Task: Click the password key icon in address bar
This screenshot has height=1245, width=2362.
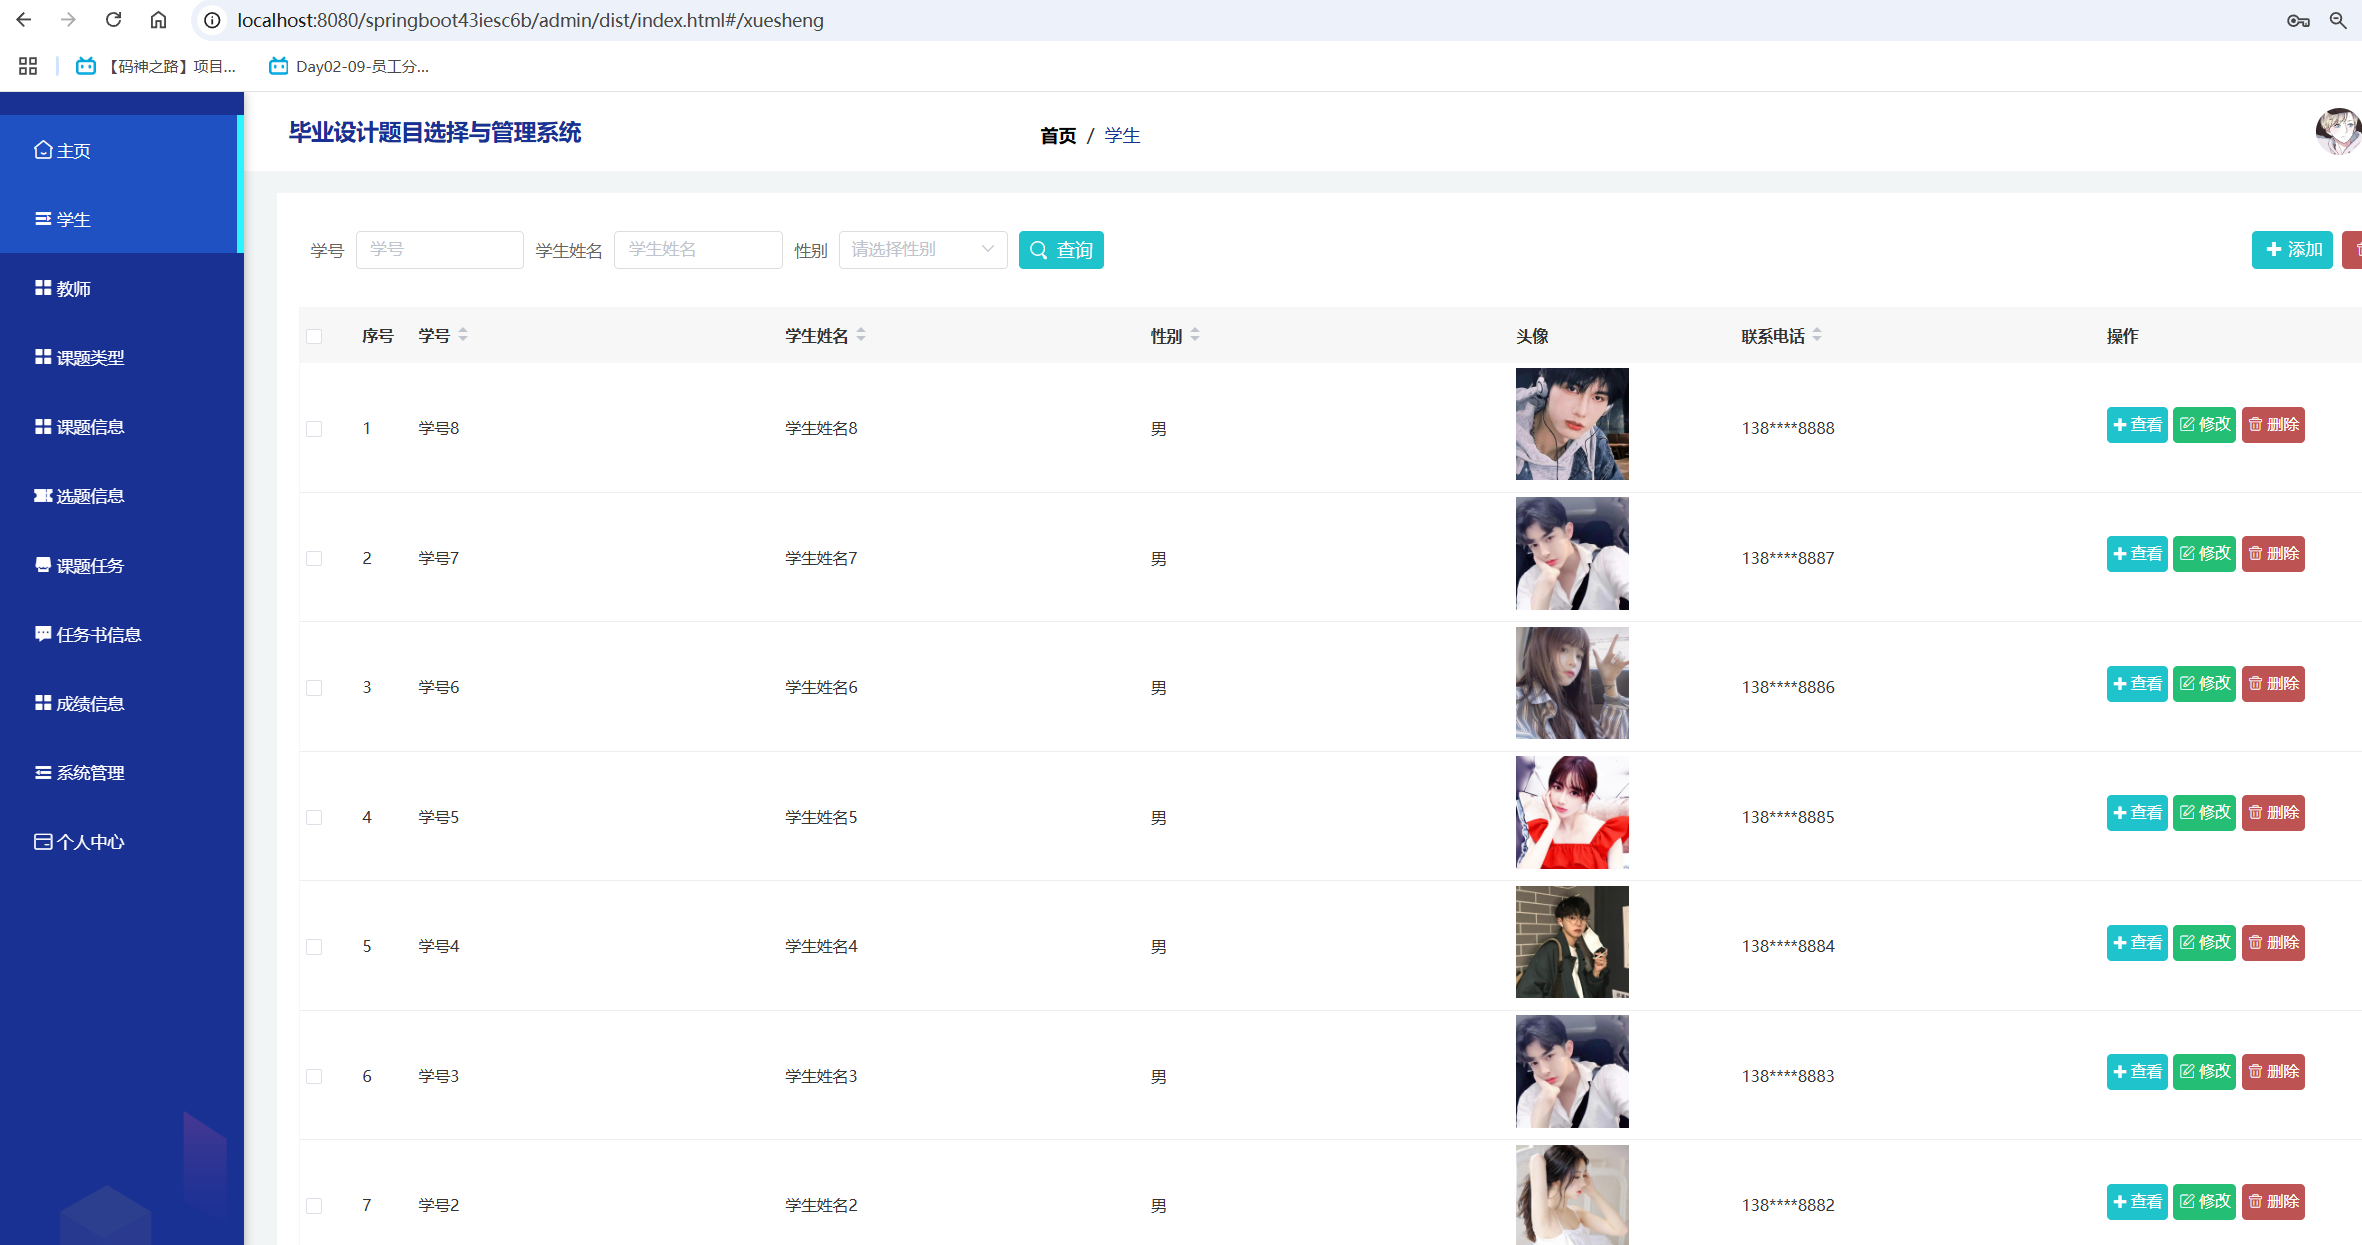Action: pyautogui.click(x=2297, y=20)
